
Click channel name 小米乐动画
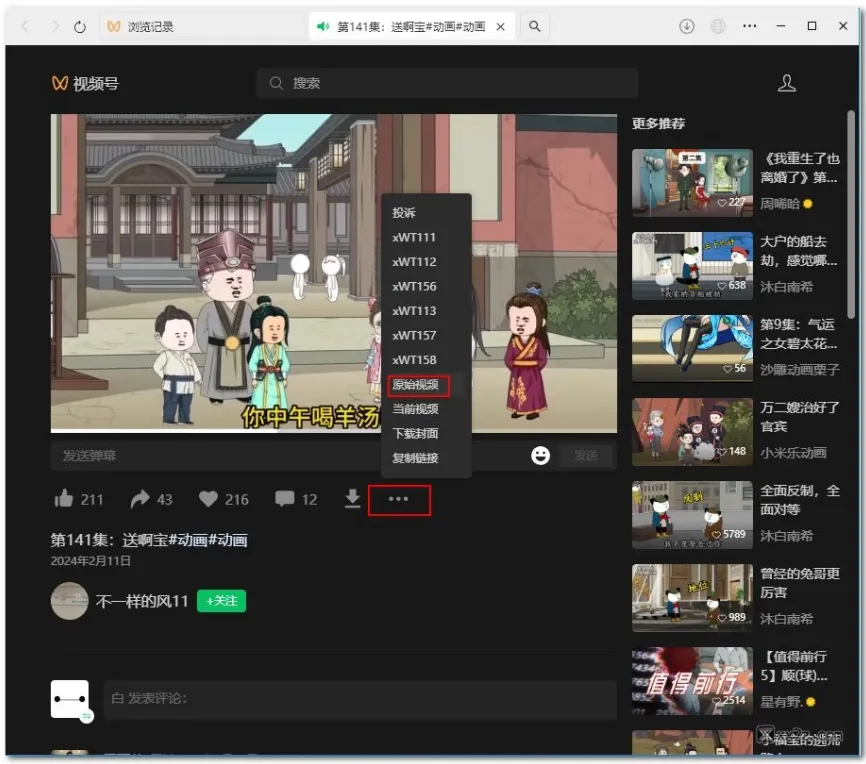[793, 453]
